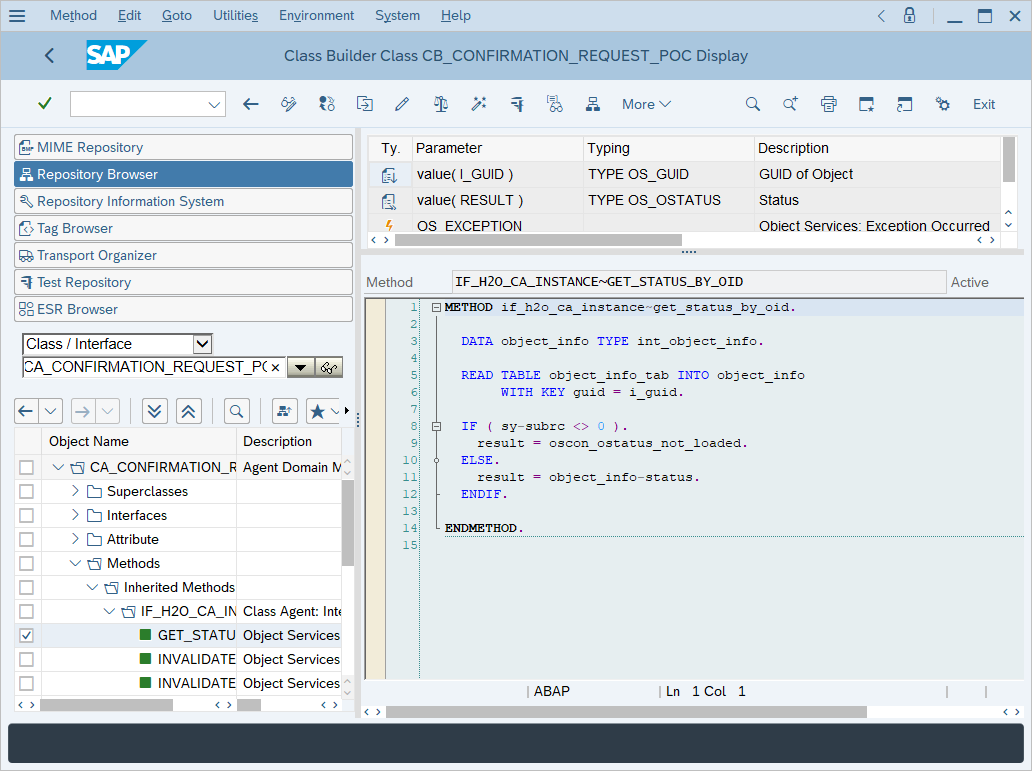Viewport: 1032px width, 771px height.
Task: Click the Print icon in the toolbar
Action: (828, 104)
